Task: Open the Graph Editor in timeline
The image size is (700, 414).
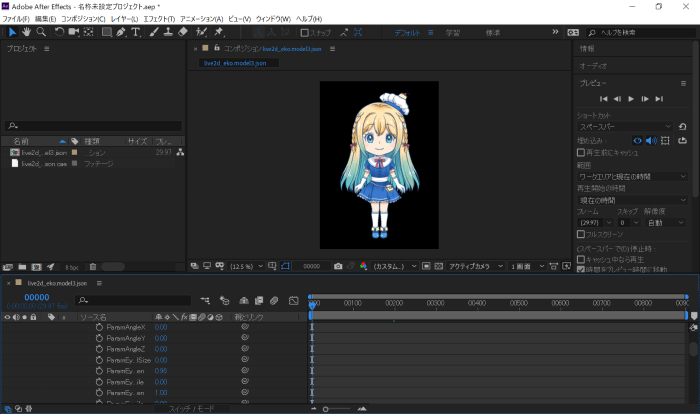Action: [x=293, y=301]
